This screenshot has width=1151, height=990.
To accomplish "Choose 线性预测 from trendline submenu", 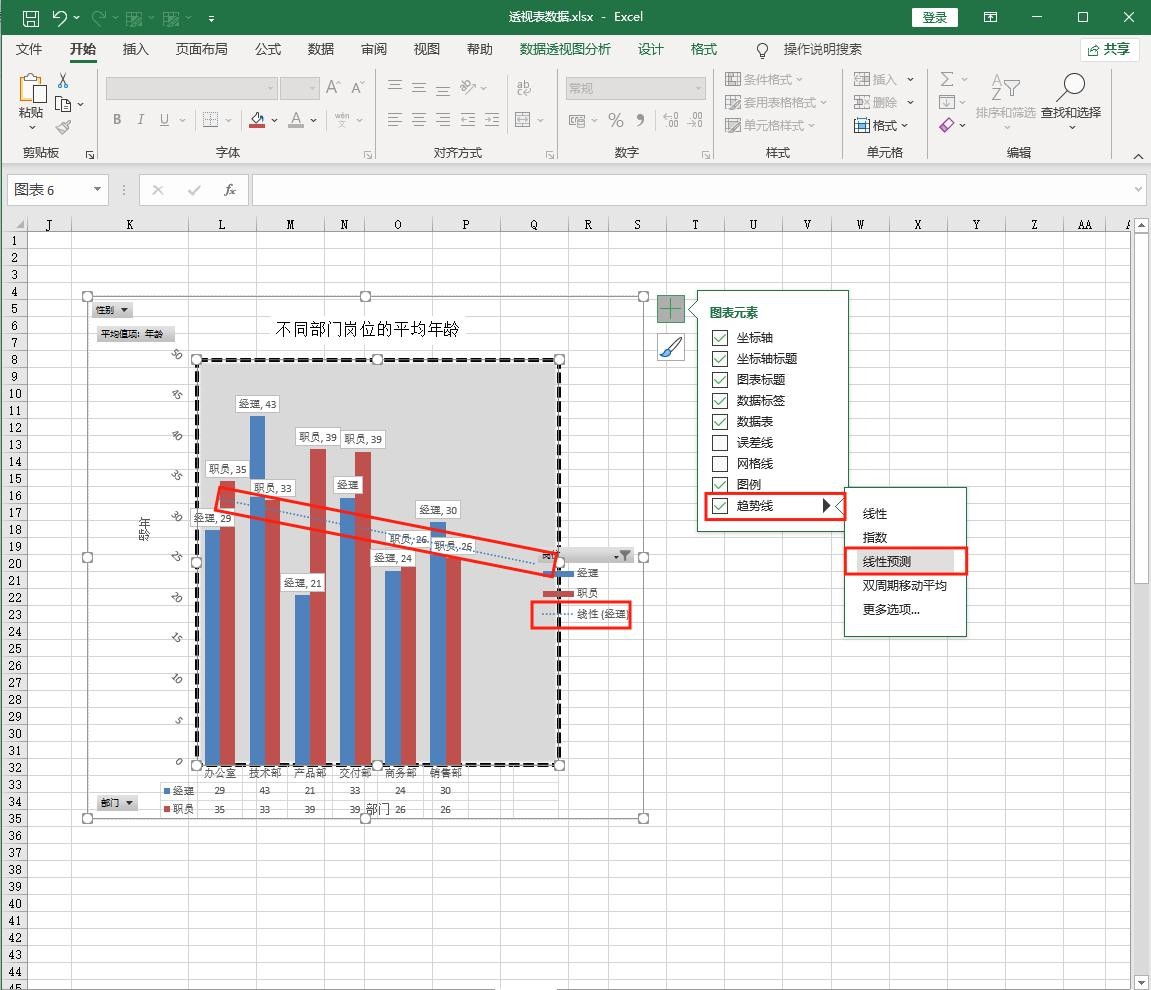I will (x=887, y=562).
